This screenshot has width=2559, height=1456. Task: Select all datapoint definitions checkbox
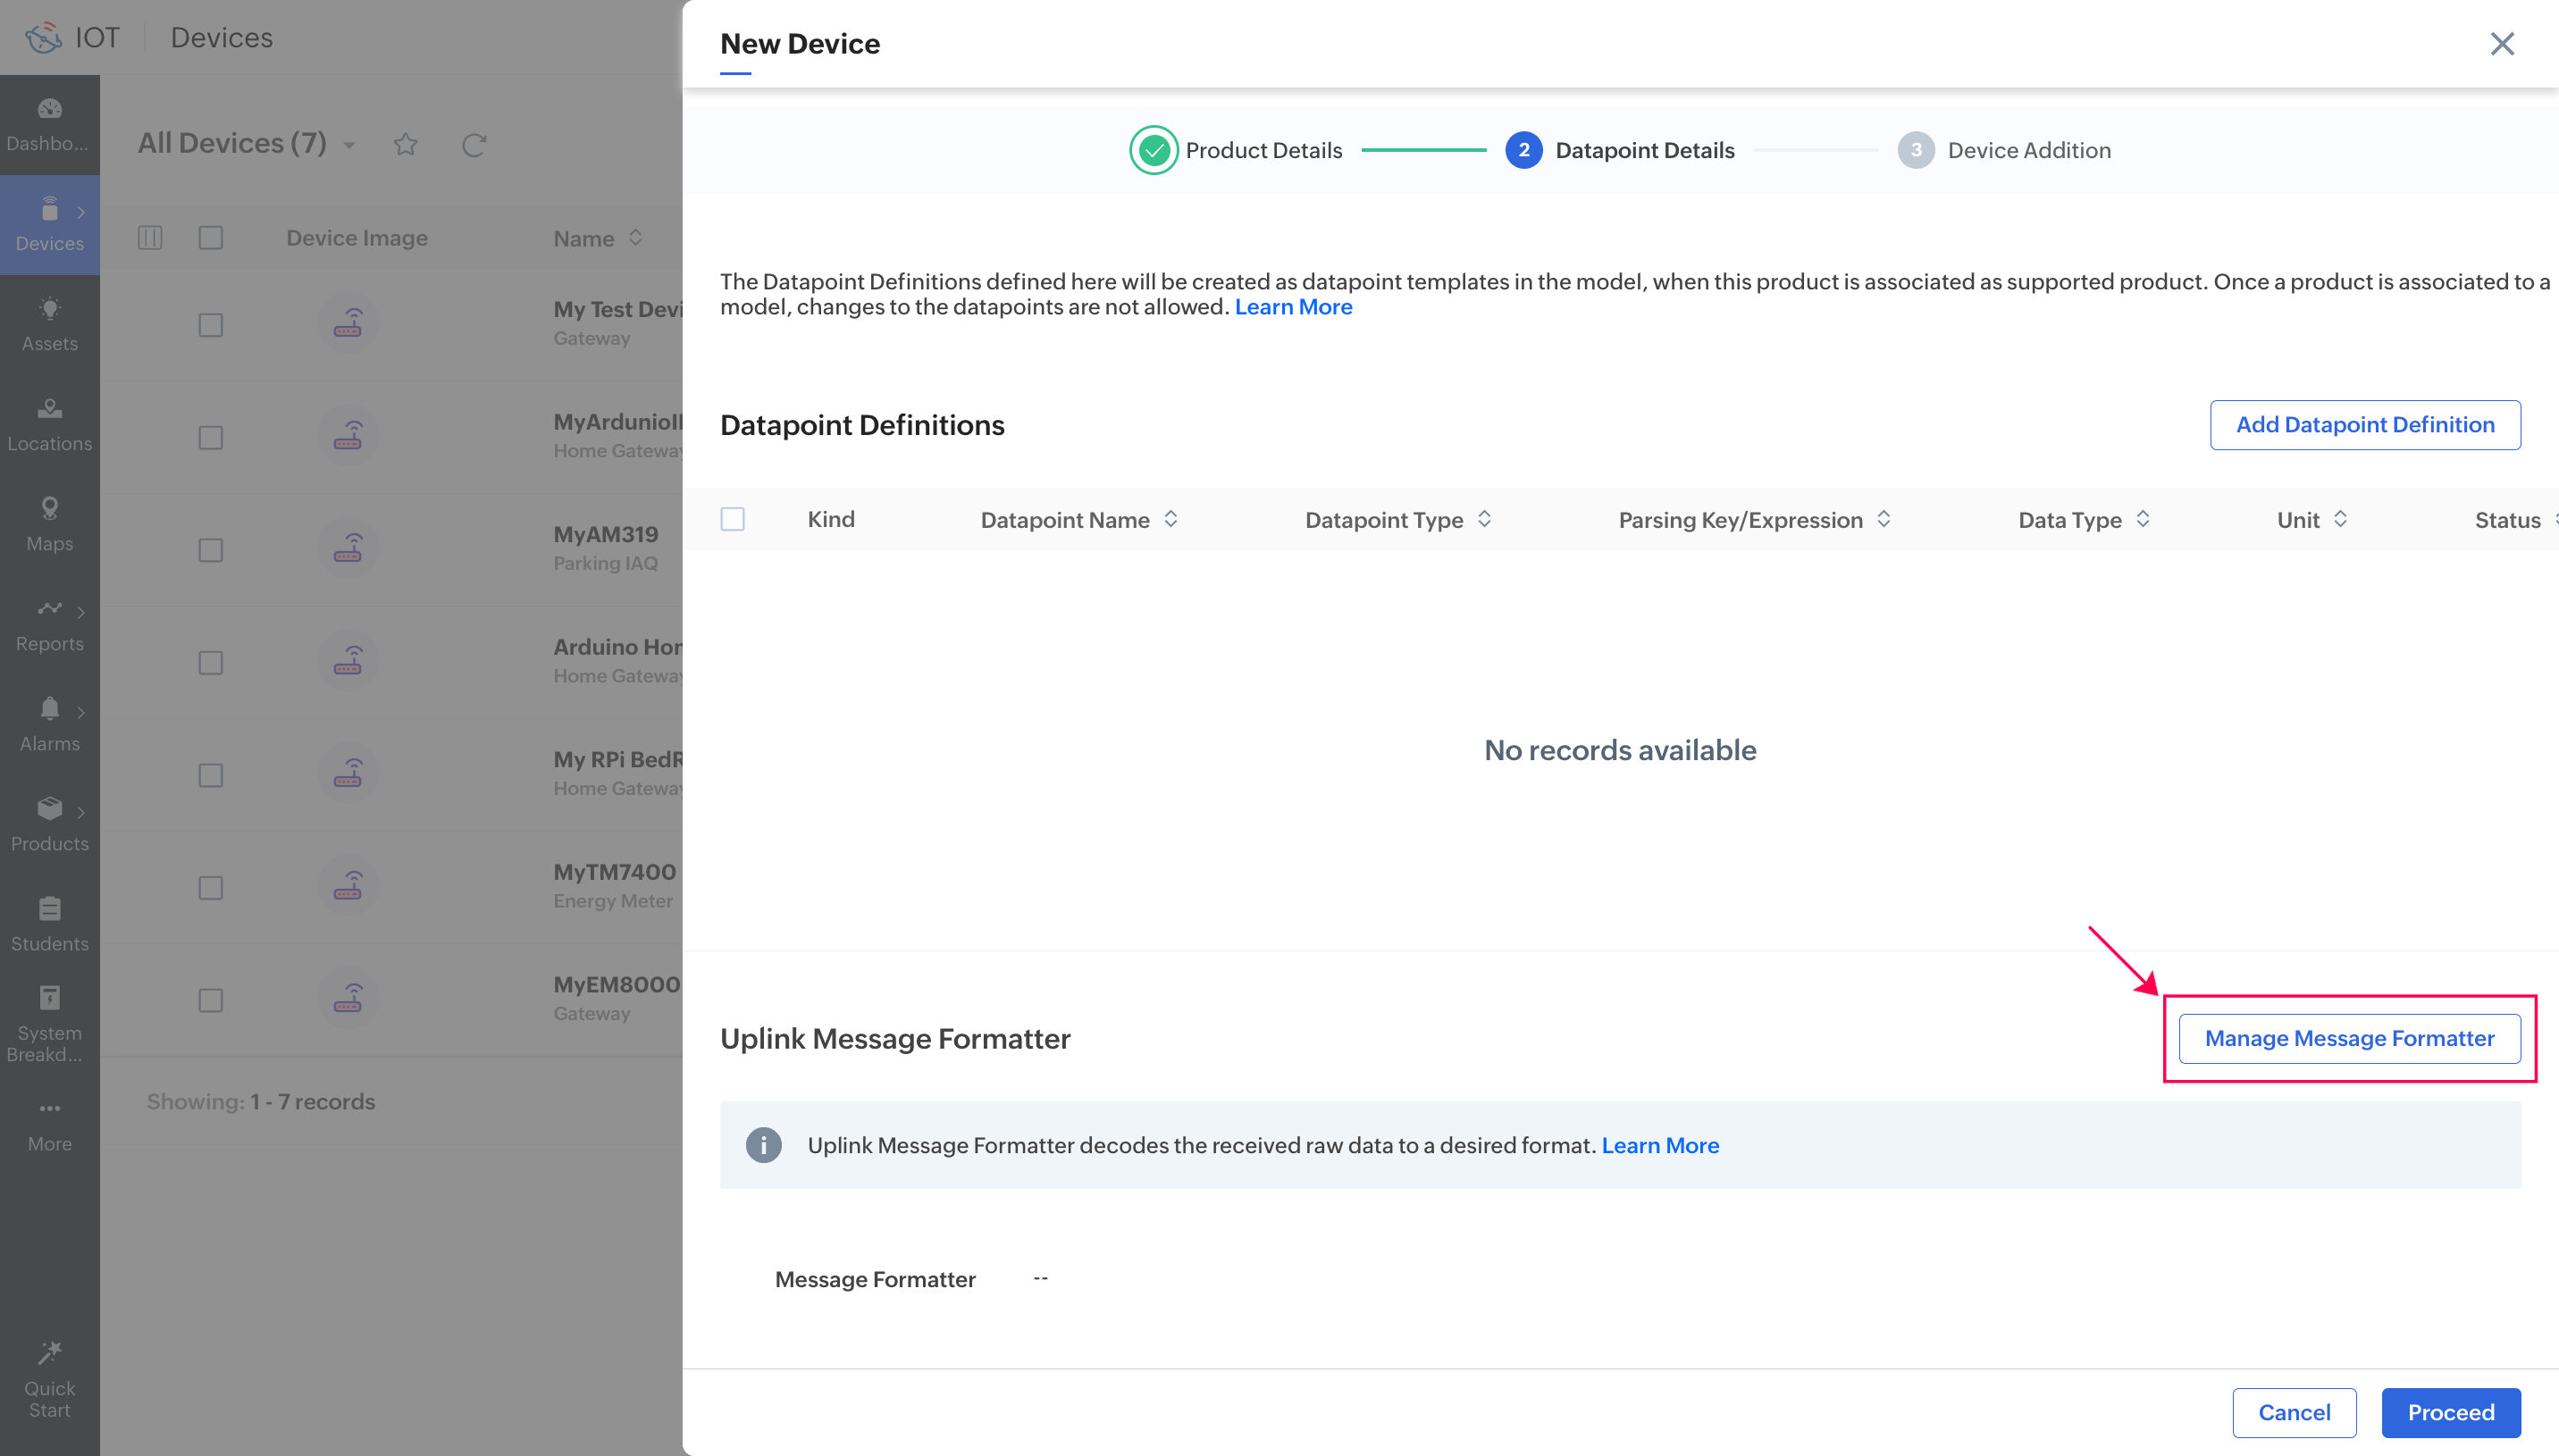click(732, 519)
